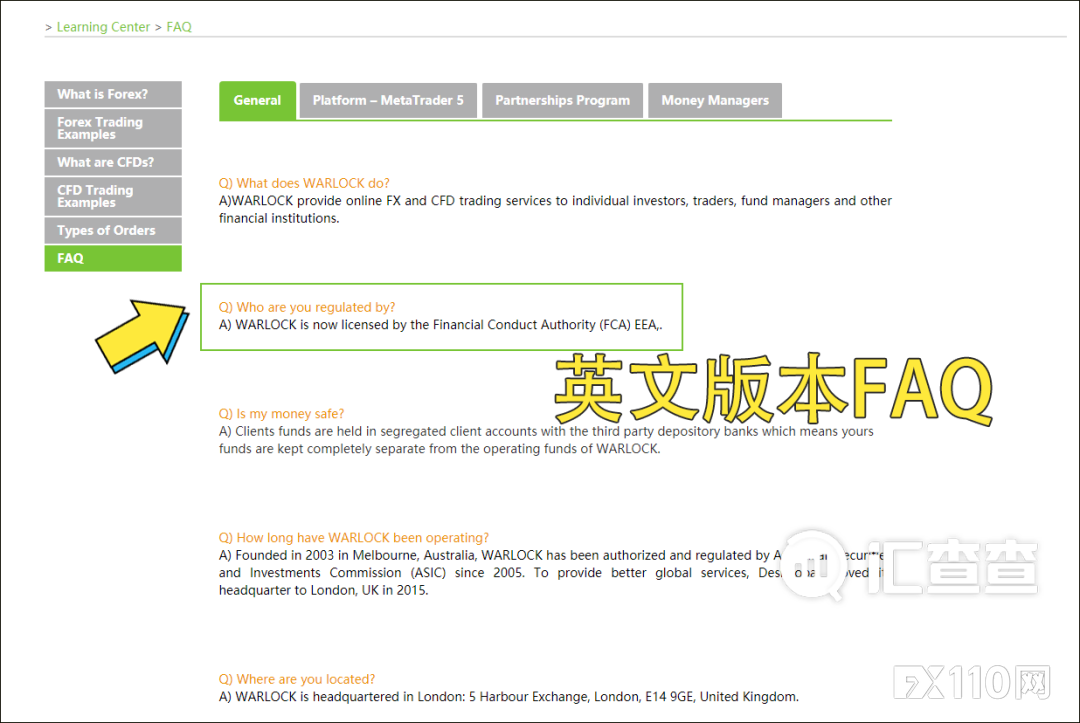Navigate to Types of Orders page
Image resolution: width=1080 pixels, height=723 pixels.
pos(113,230)
